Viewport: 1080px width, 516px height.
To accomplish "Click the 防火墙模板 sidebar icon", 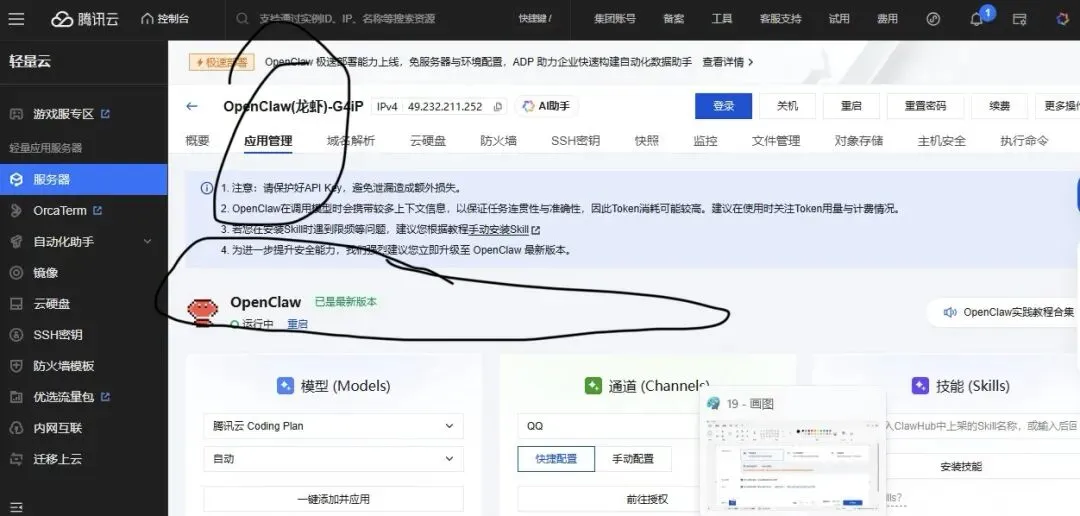I will coord(16,366).
